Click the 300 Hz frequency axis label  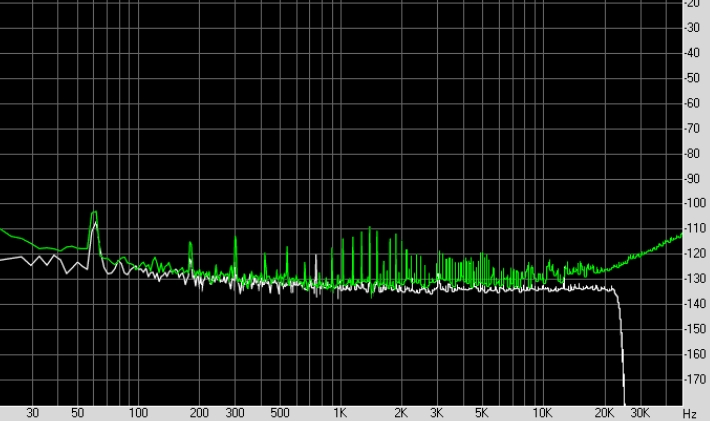pyautogui.click(x=235, y=413)
